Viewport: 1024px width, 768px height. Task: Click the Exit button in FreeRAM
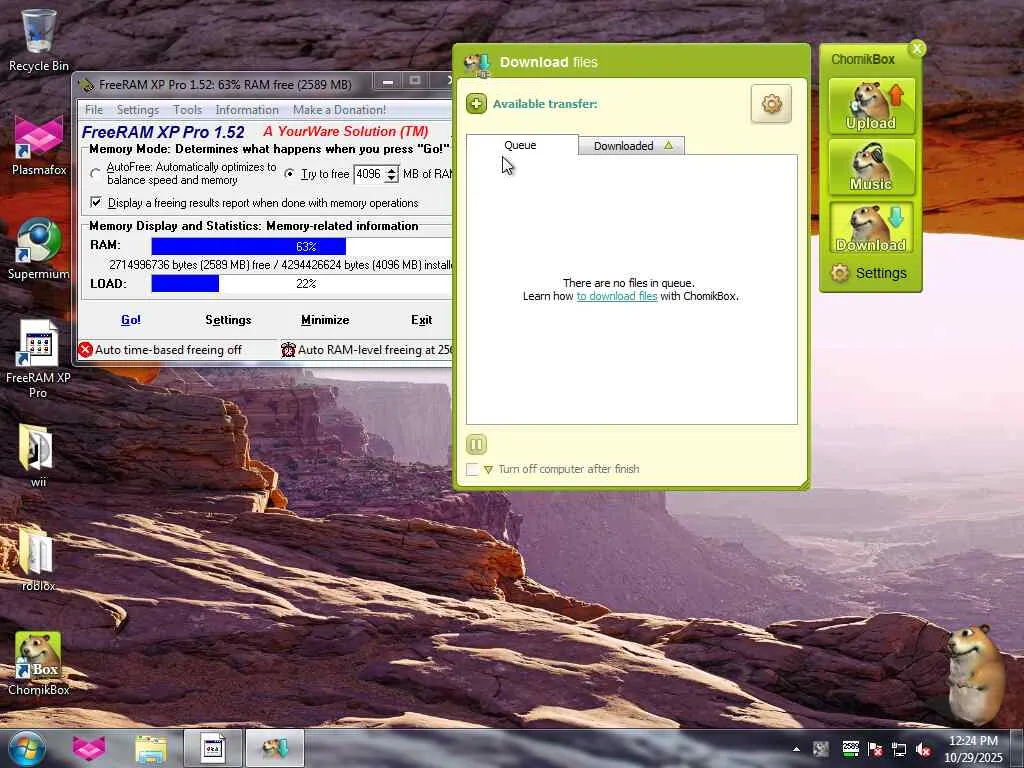421,320
